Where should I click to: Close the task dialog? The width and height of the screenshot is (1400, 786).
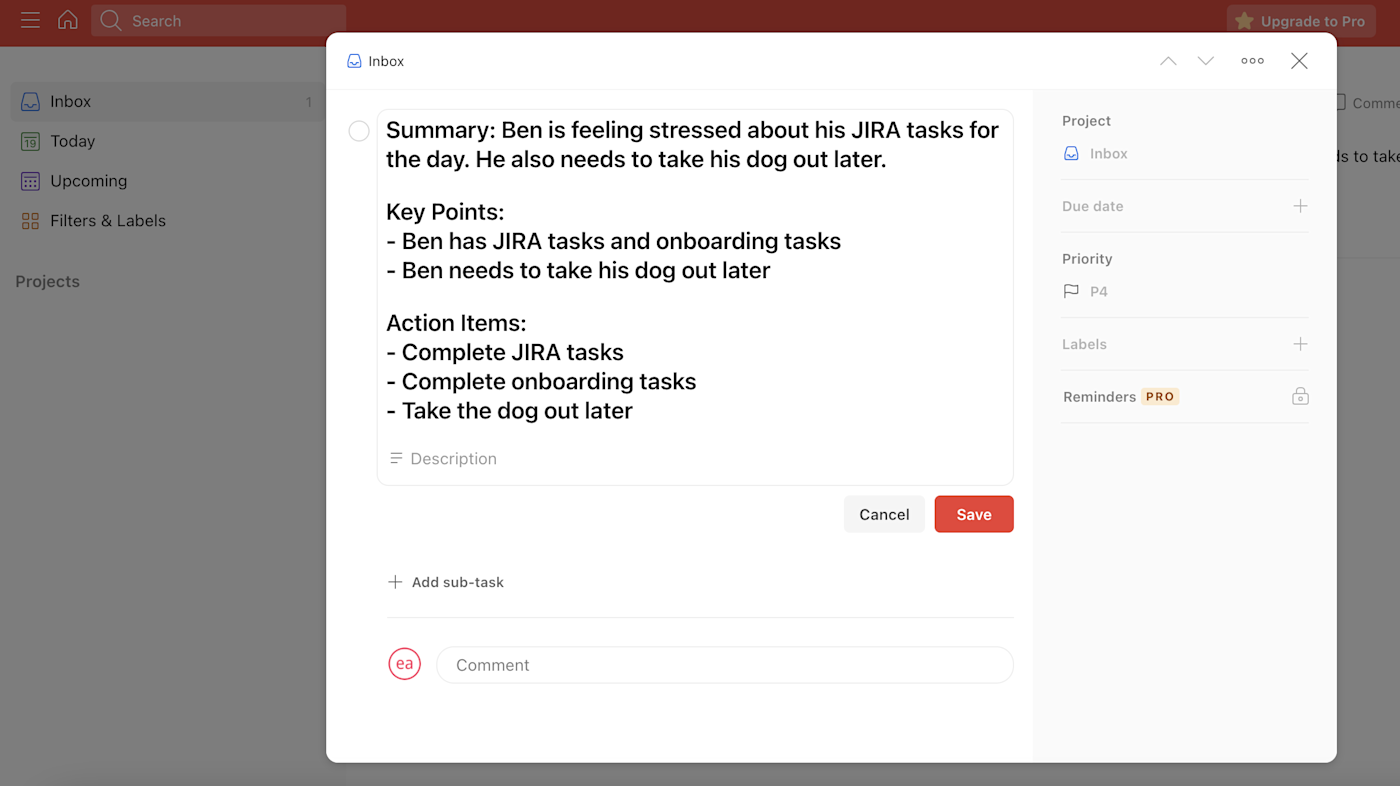click(1299, 61)
